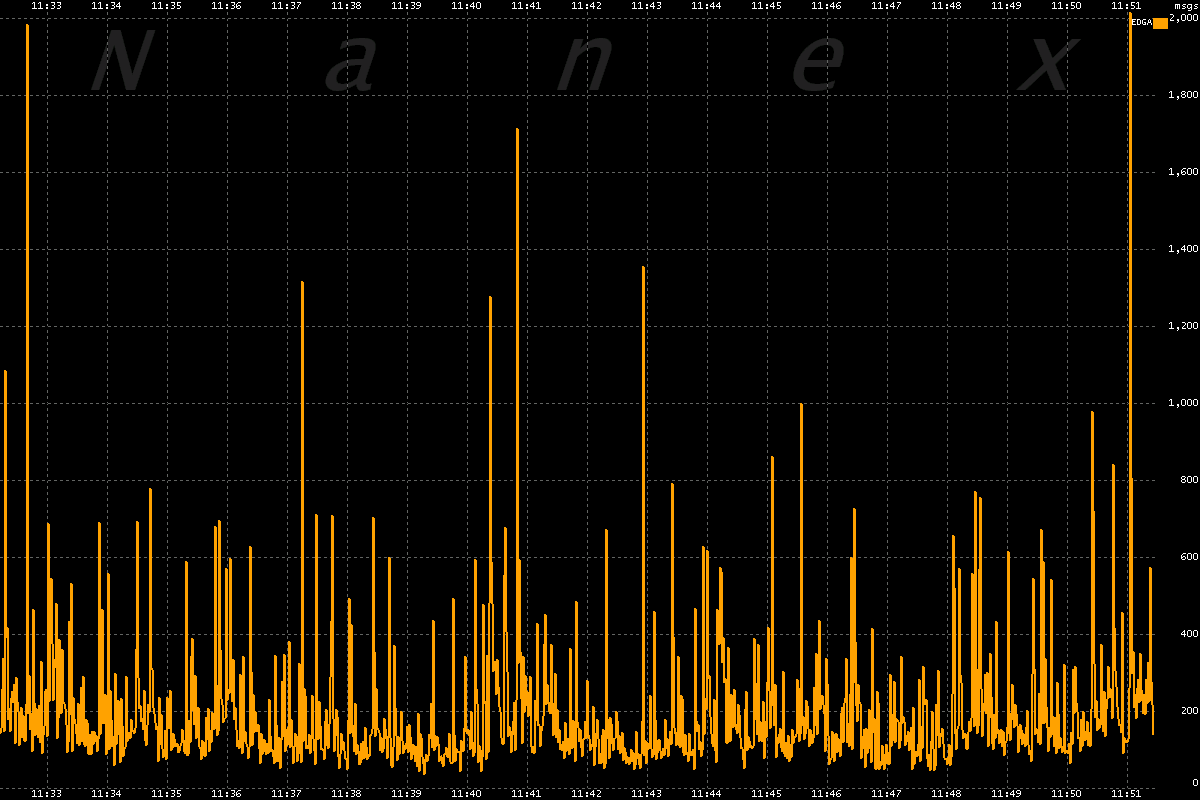This screenshot has height=800, width=1200.
Task: Select the "600" y-axis value
Action: 1188,558
